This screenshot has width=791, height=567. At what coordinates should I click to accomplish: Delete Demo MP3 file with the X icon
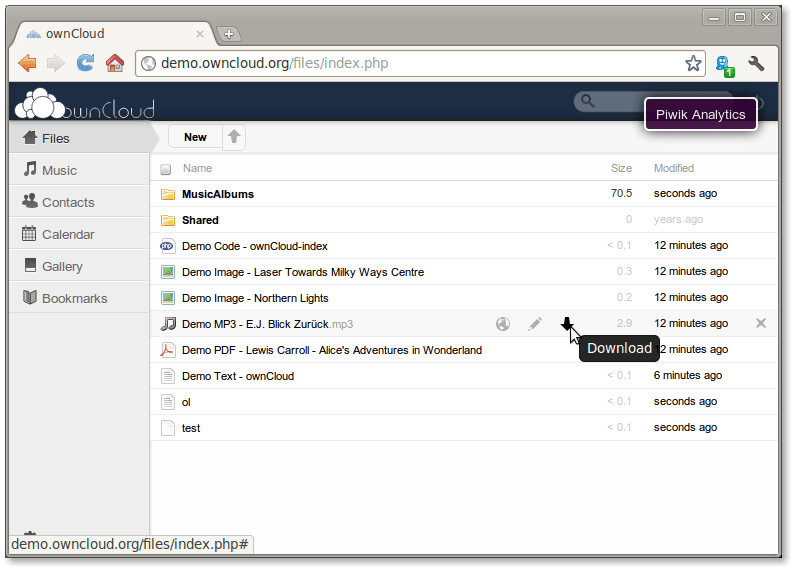761,323
